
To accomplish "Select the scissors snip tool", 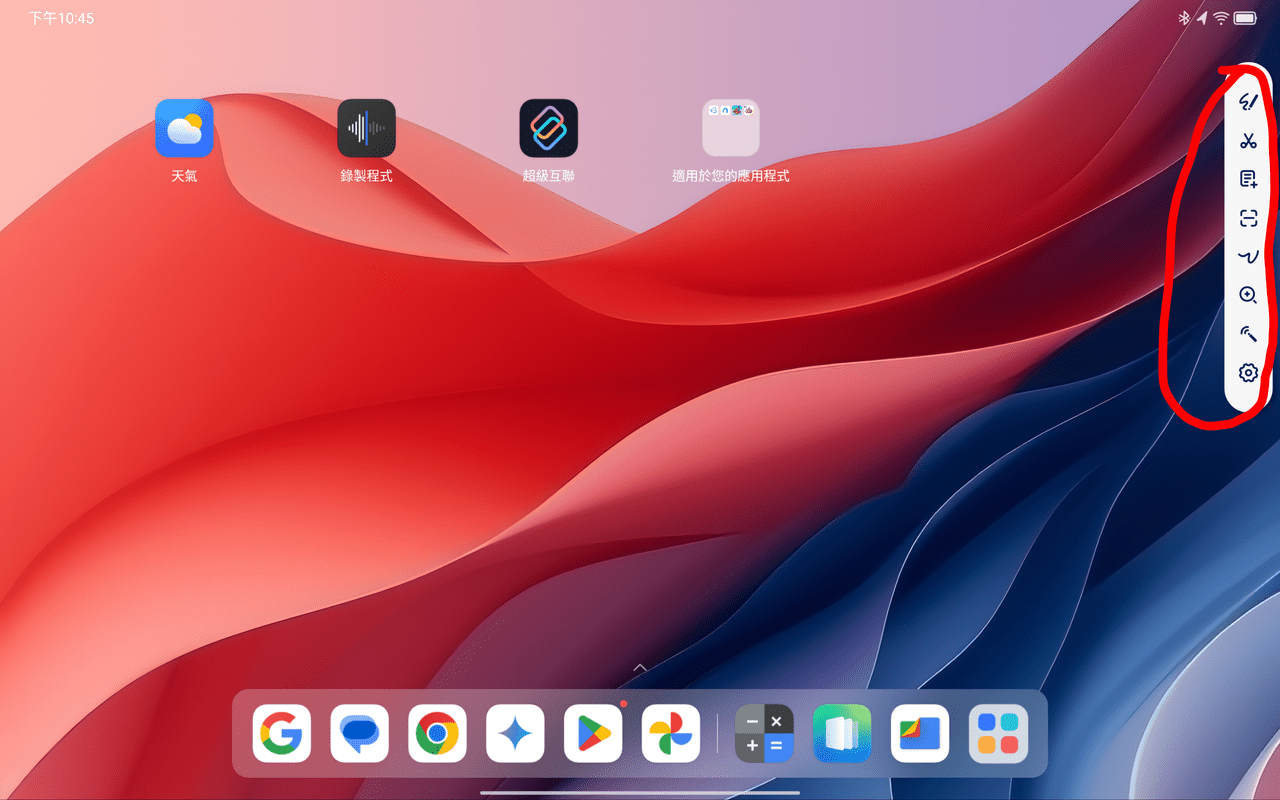I will tap(1248, 141).
